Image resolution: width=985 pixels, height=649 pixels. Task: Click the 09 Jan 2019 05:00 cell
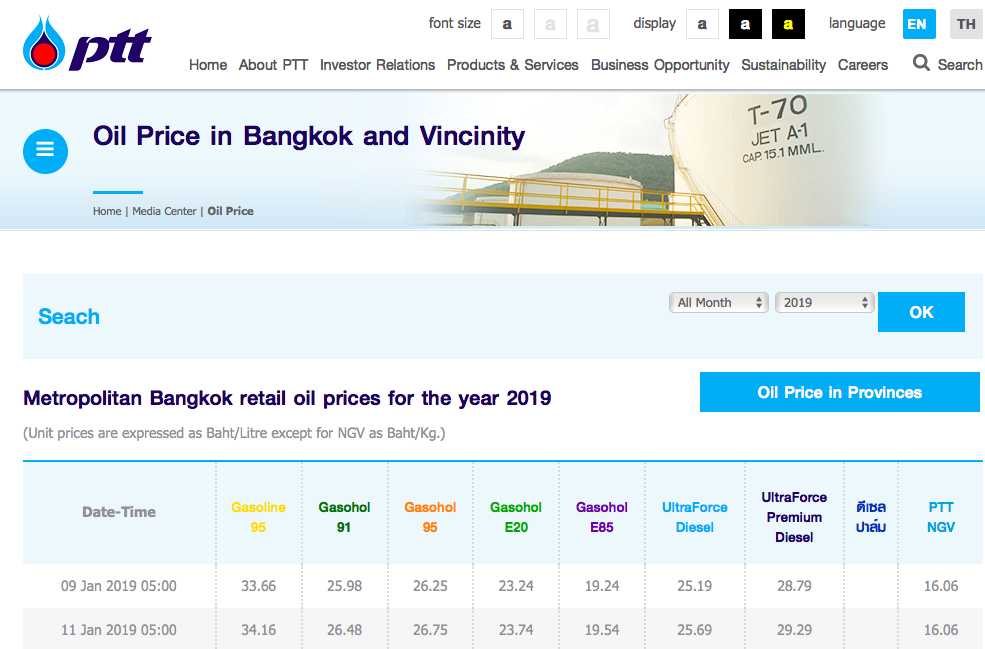coord(119,586)
